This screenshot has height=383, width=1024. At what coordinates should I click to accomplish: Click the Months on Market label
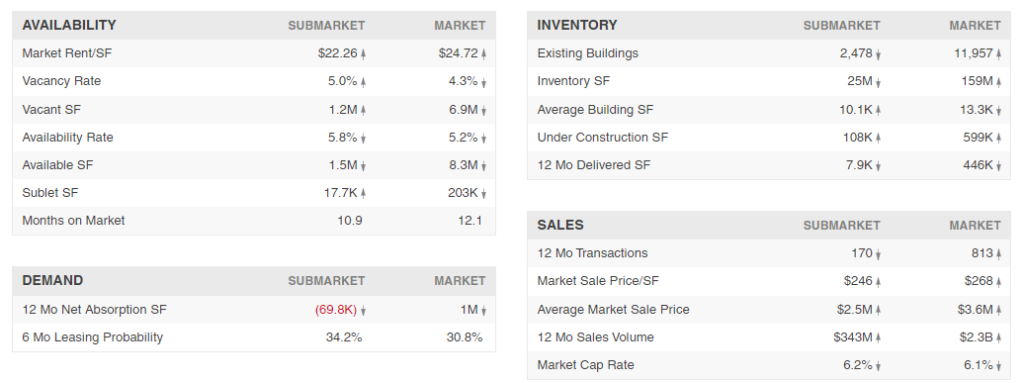[73, 220]
